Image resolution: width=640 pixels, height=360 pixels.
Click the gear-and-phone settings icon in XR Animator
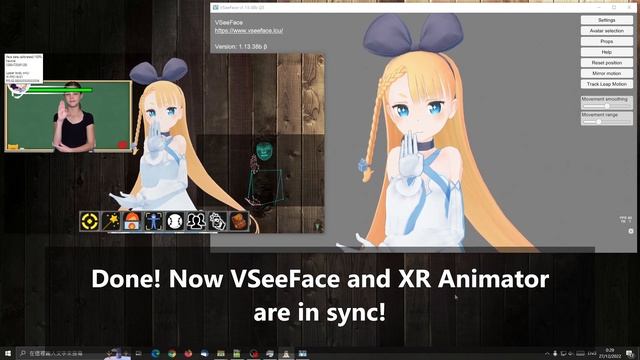pos(217,221)
